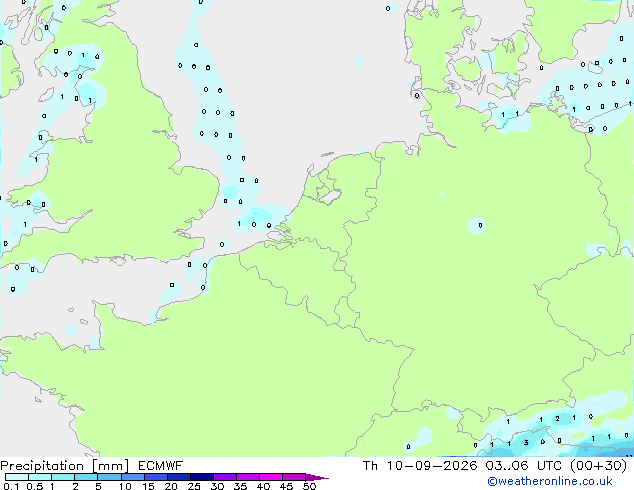The width and height of the screenshot is (634, 490).
Task: Click the precipitation value 3 near the Alps
Action: coord(526,443)
